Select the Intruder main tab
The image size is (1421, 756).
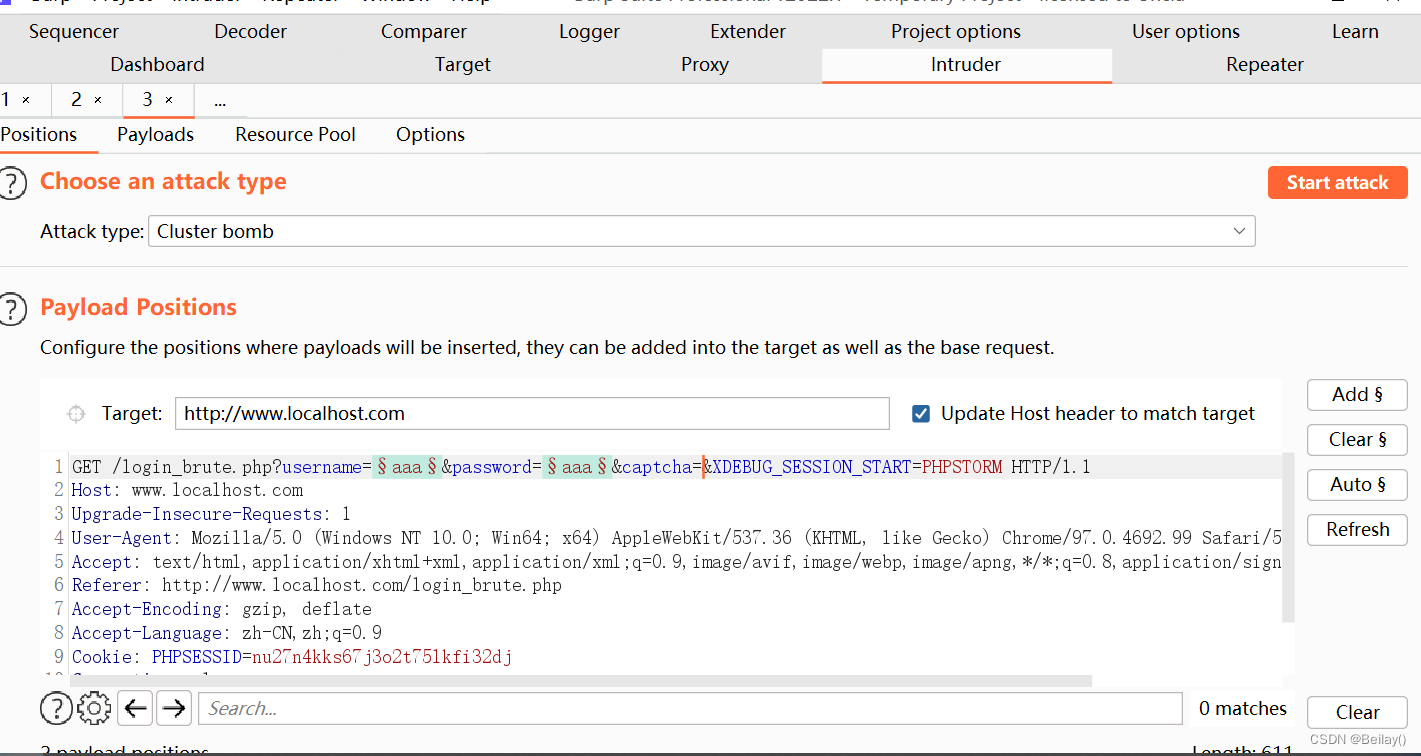pyautogui.click(x=966, y=64)
